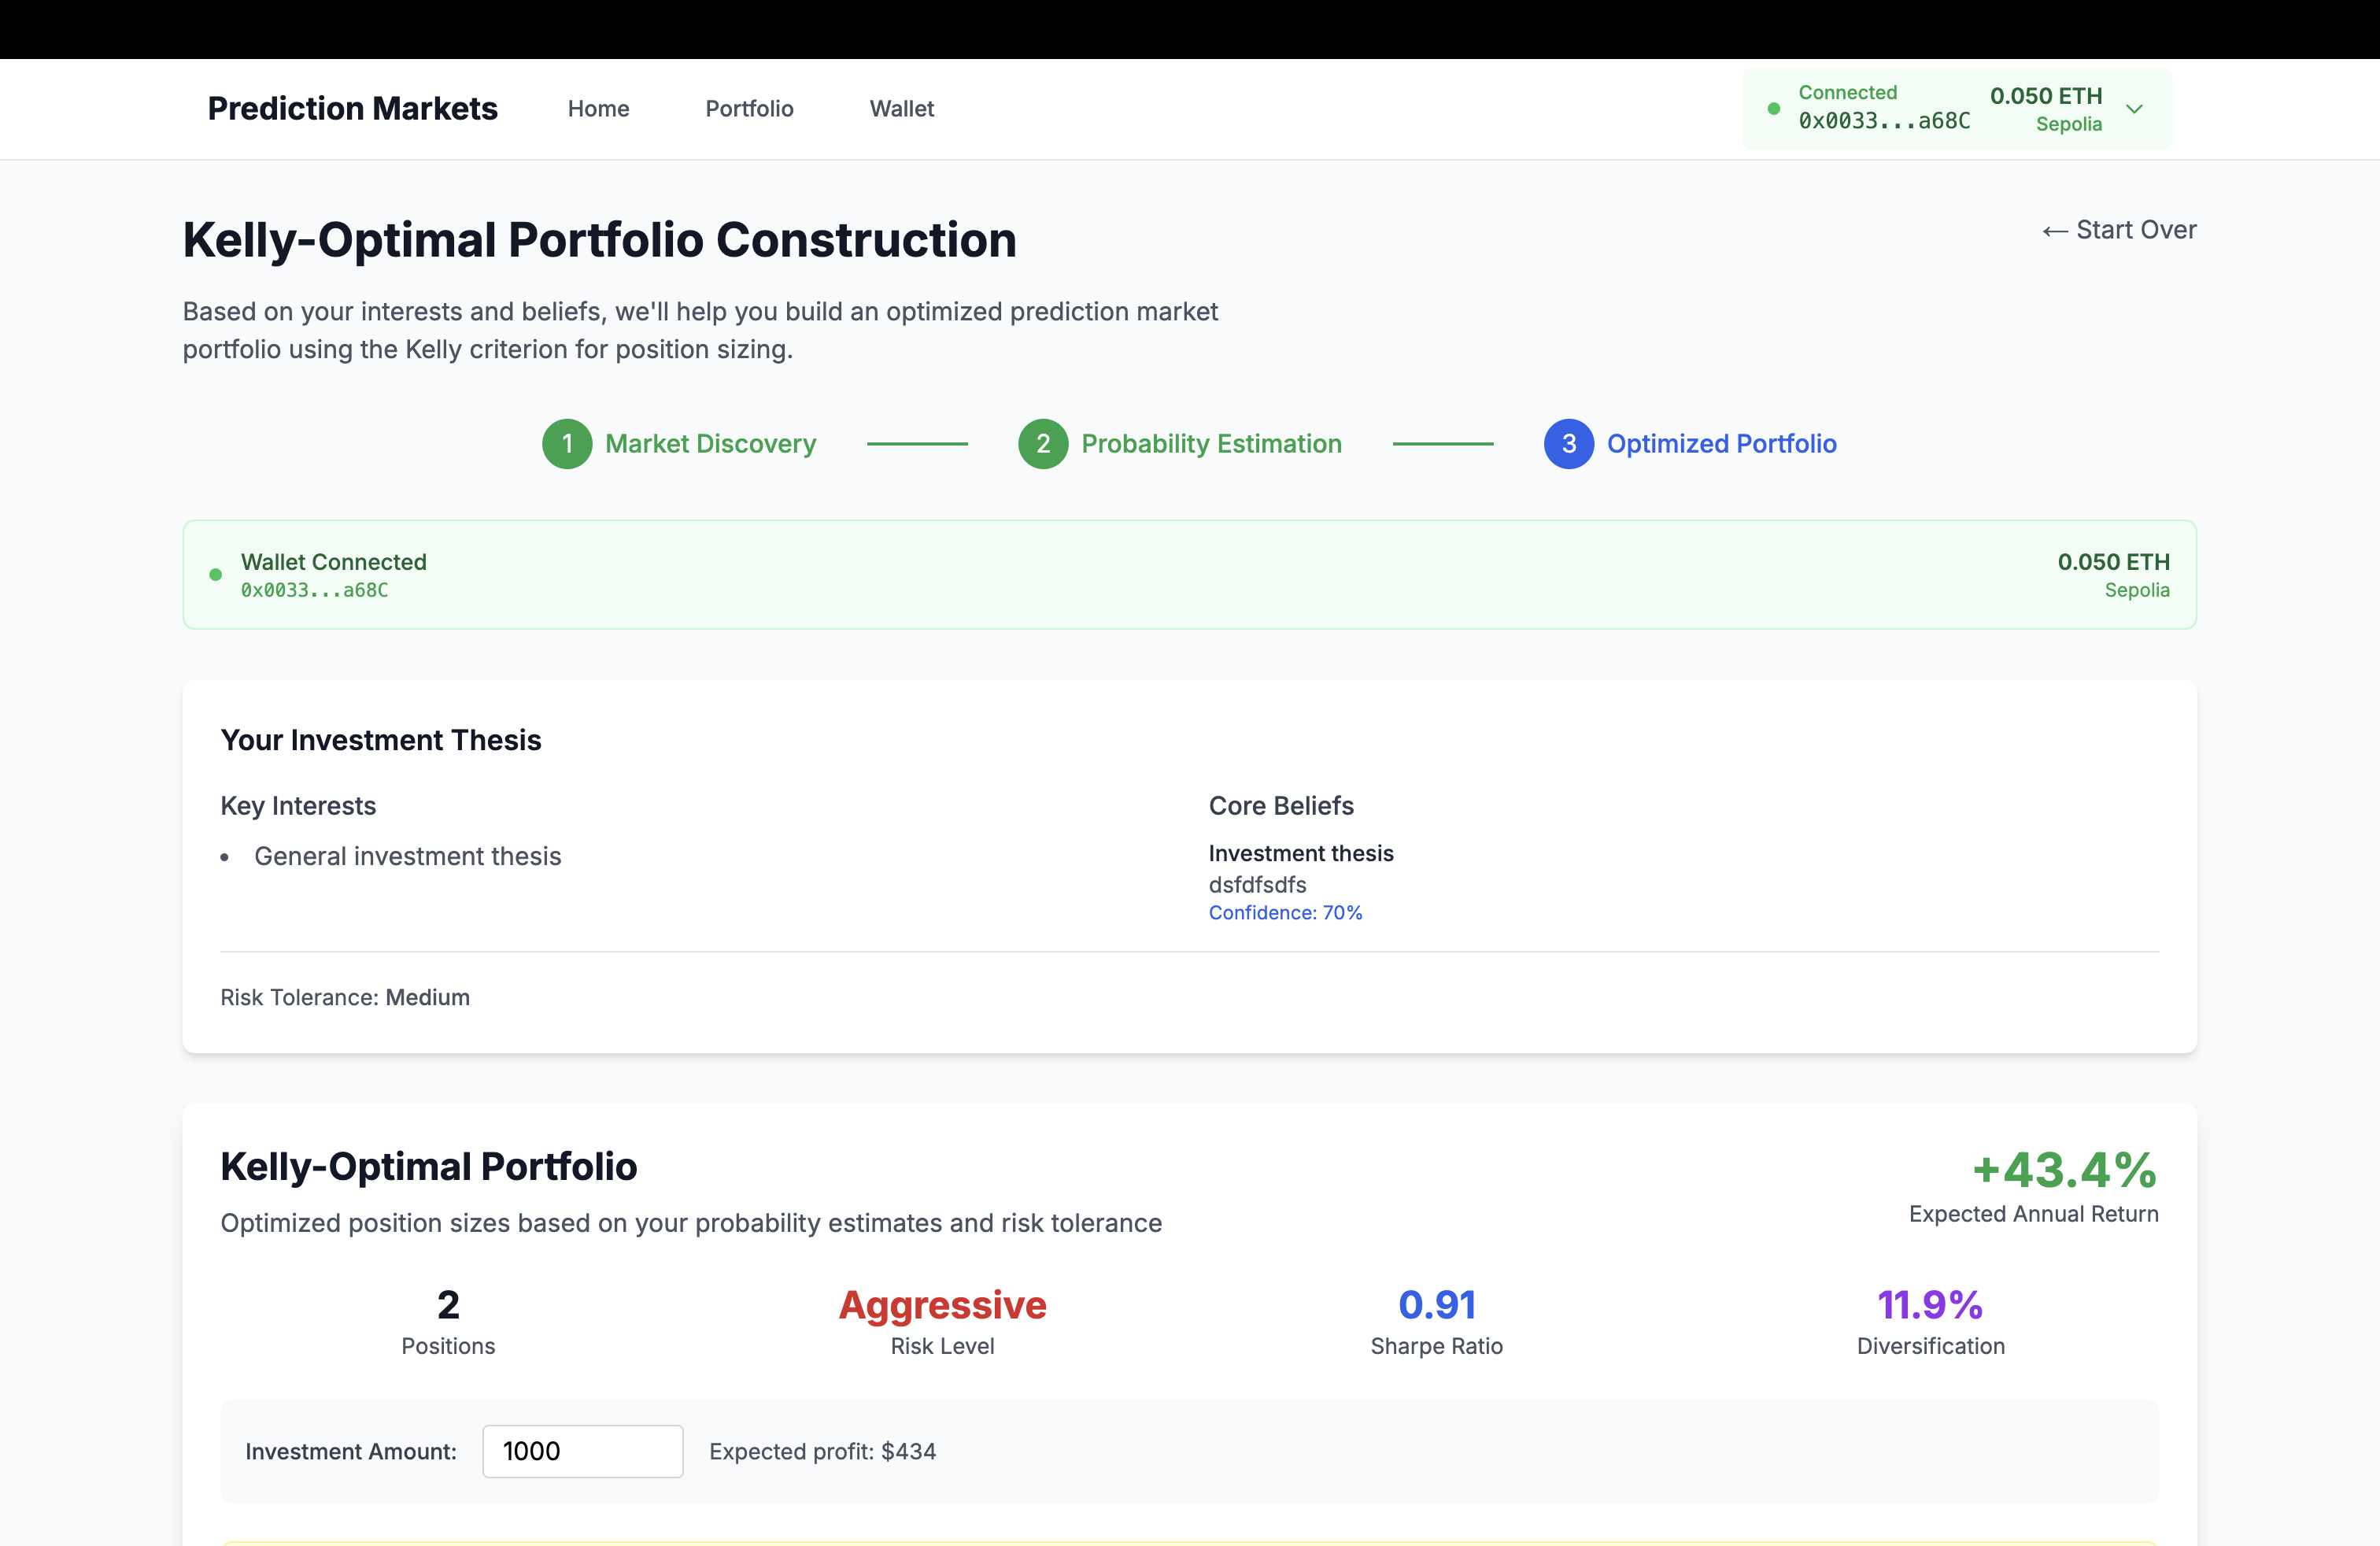Image resolution: width=2380 pixels, height=1546 pixels.
Task: Click green connection dot in header wallet
Action: click(x=1774, y=109)
